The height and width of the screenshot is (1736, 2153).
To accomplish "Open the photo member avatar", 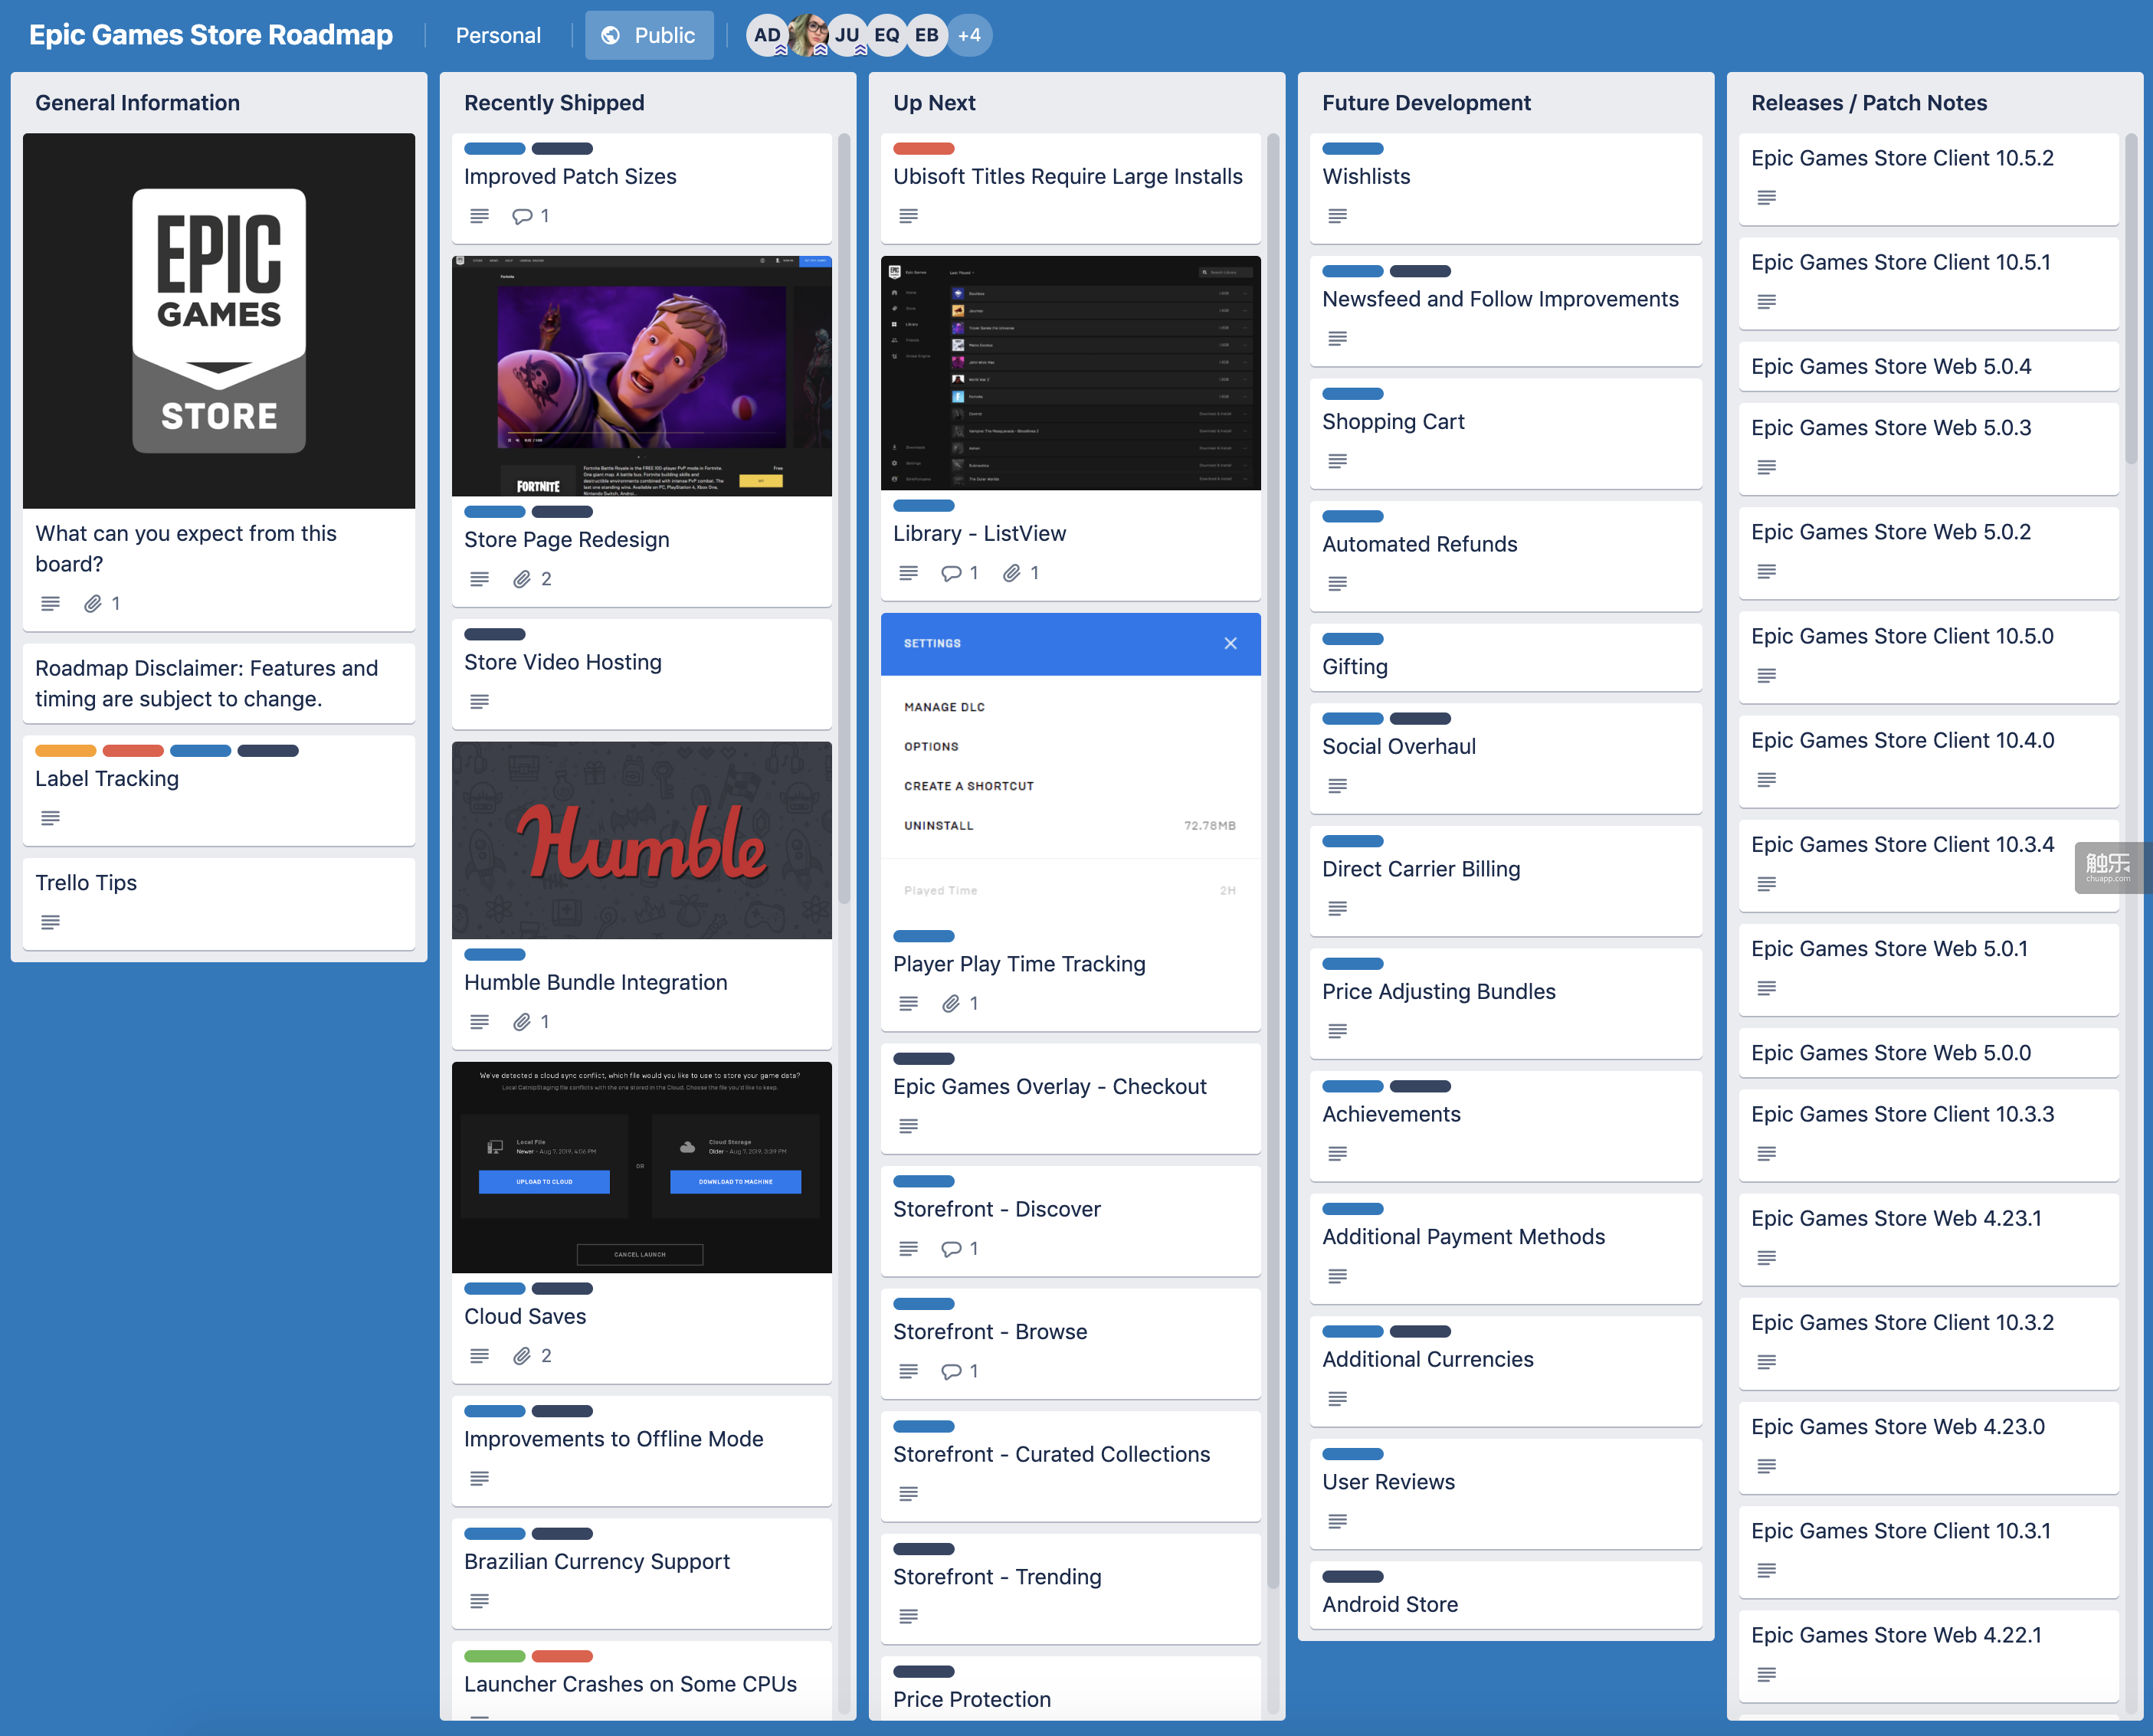I will (x=808, y=35).
